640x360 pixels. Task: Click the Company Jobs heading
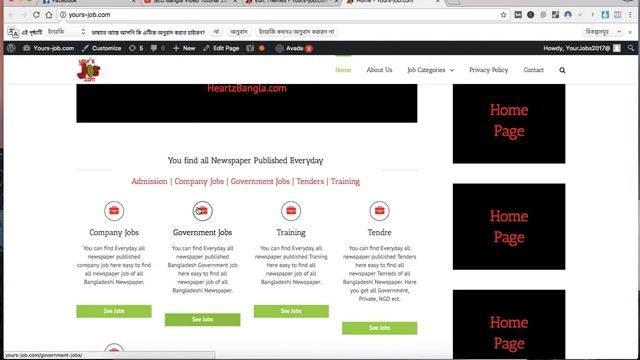114,233
